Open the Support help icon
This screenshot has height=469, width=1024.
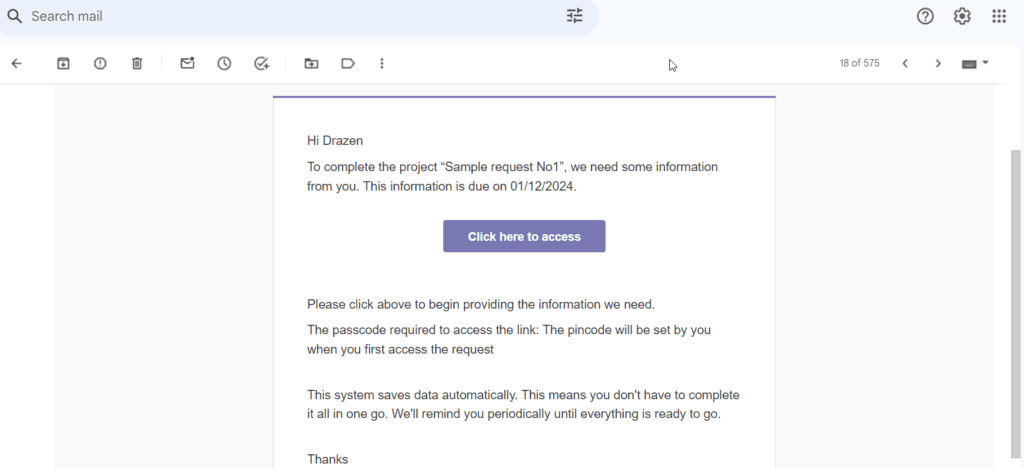point(925,16)
